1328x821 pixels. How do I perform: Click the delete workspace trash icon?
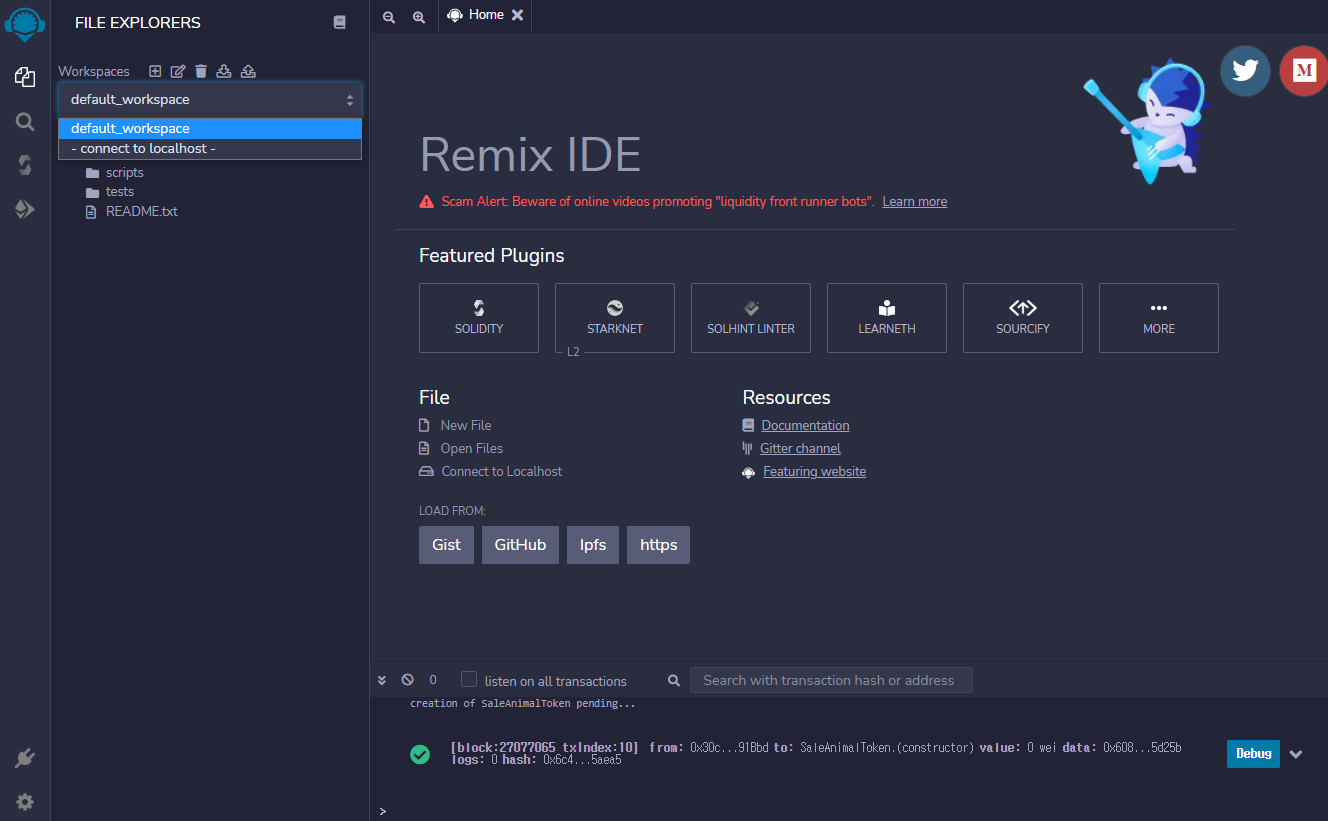tap(201, 71)
